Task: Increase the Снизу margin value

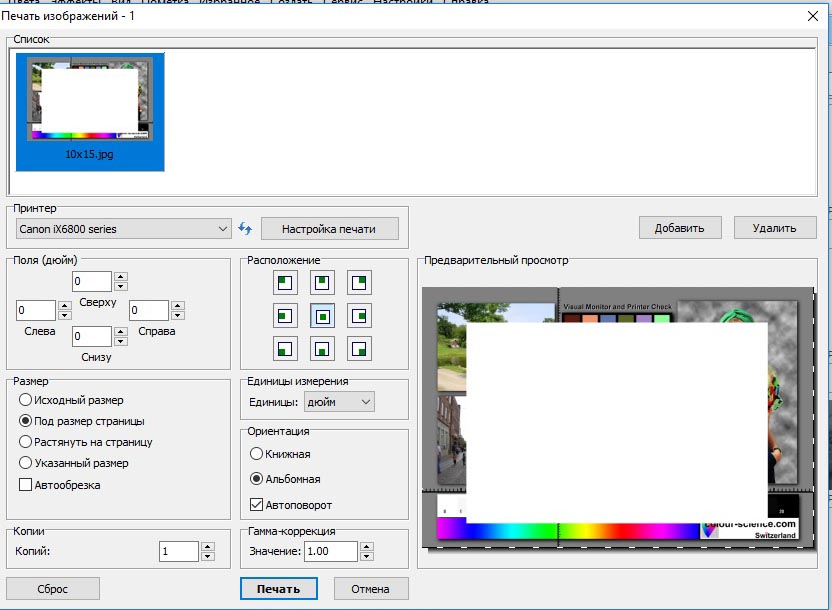Action: (121, 332)
